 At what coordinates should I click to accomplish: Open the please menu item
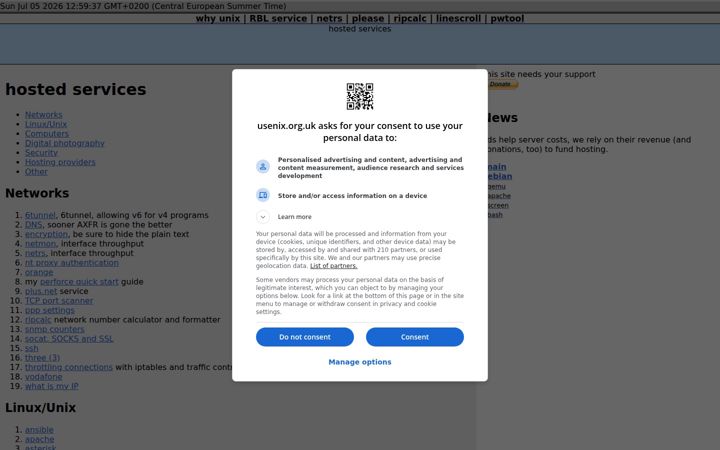coord(367,18)
